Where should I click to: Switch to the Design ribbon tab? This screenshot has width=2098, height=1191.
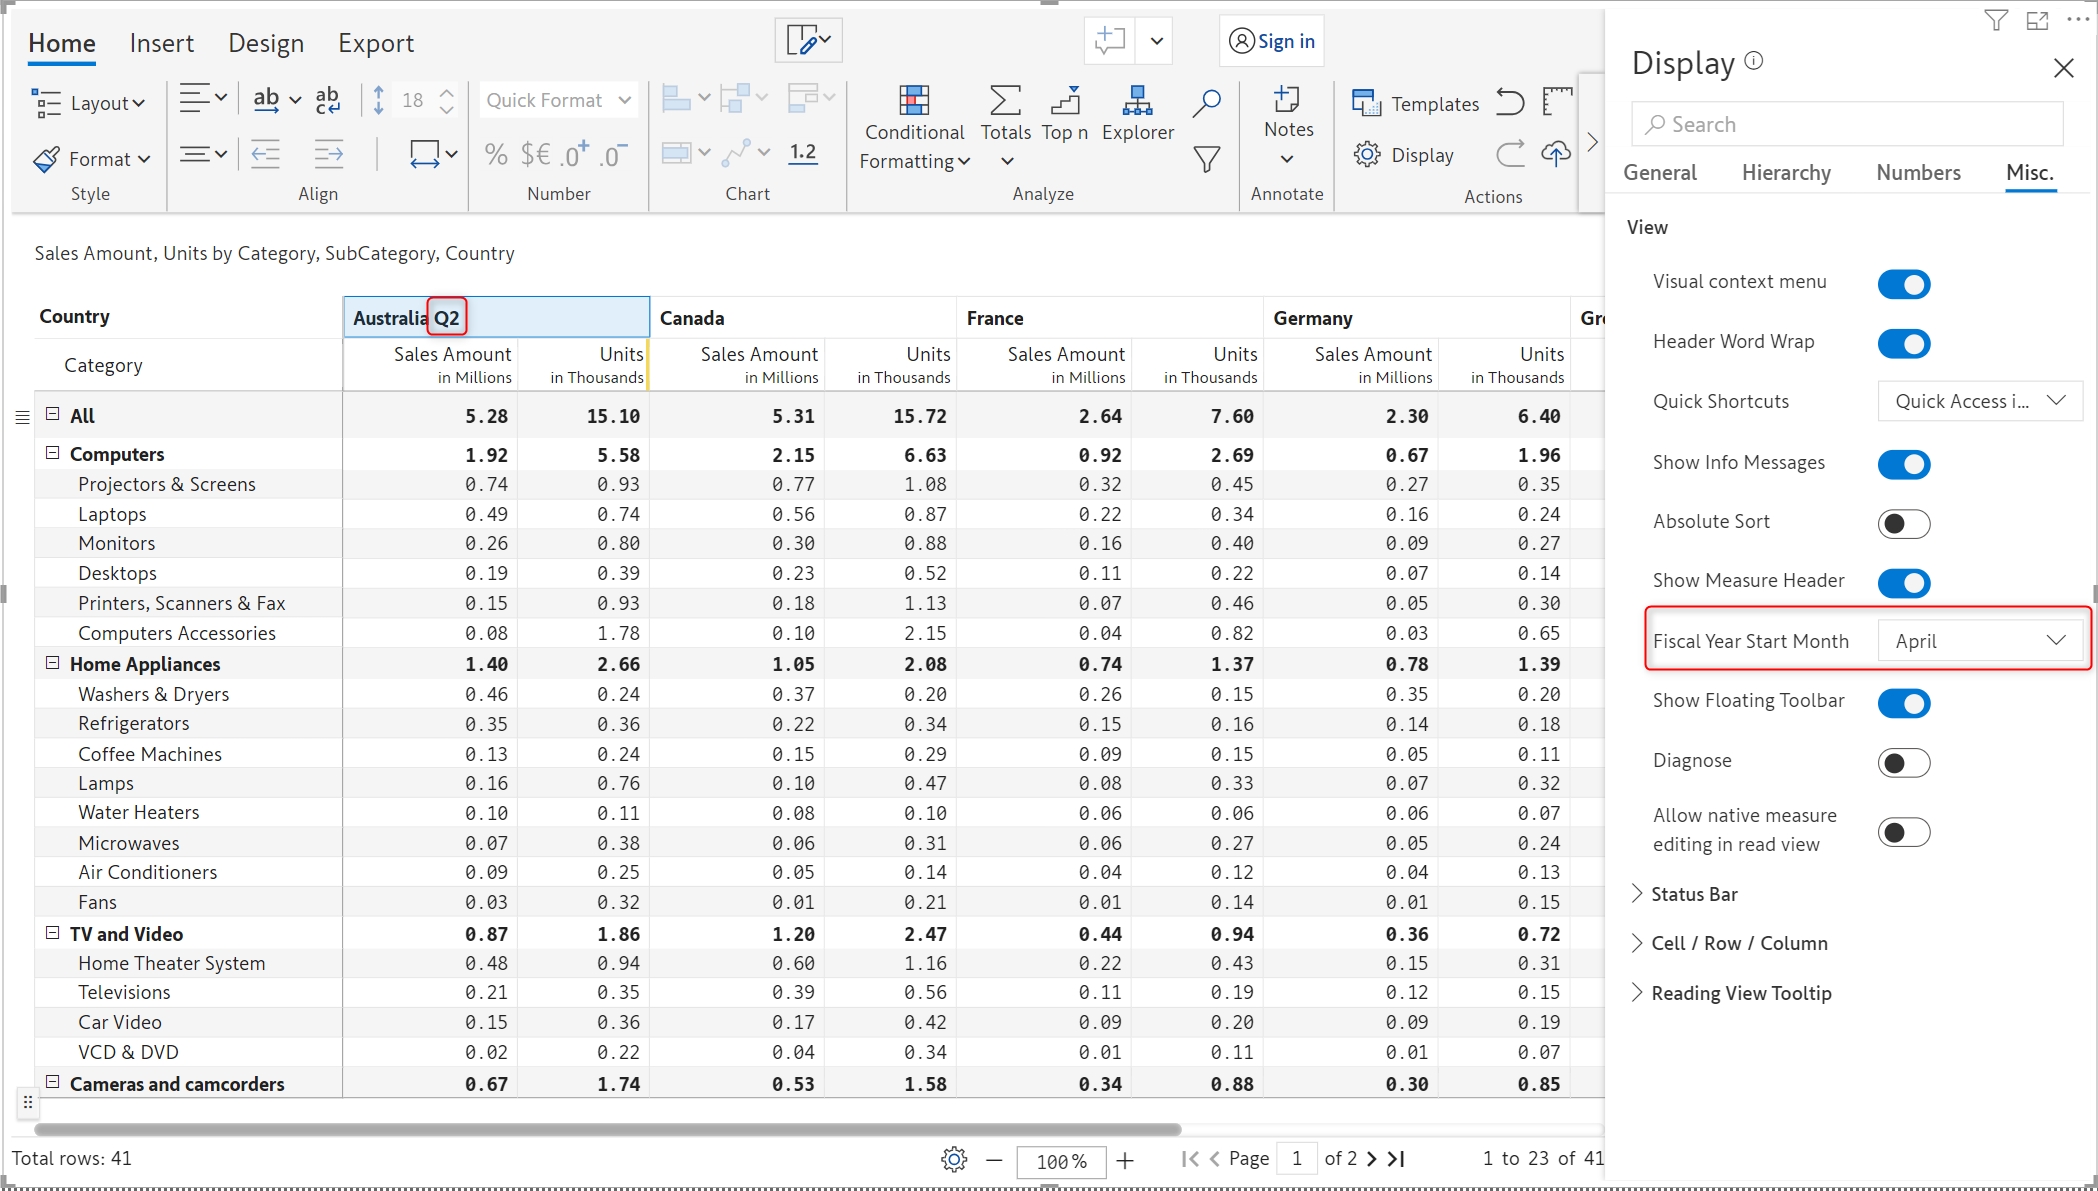(x=266, y=43)
